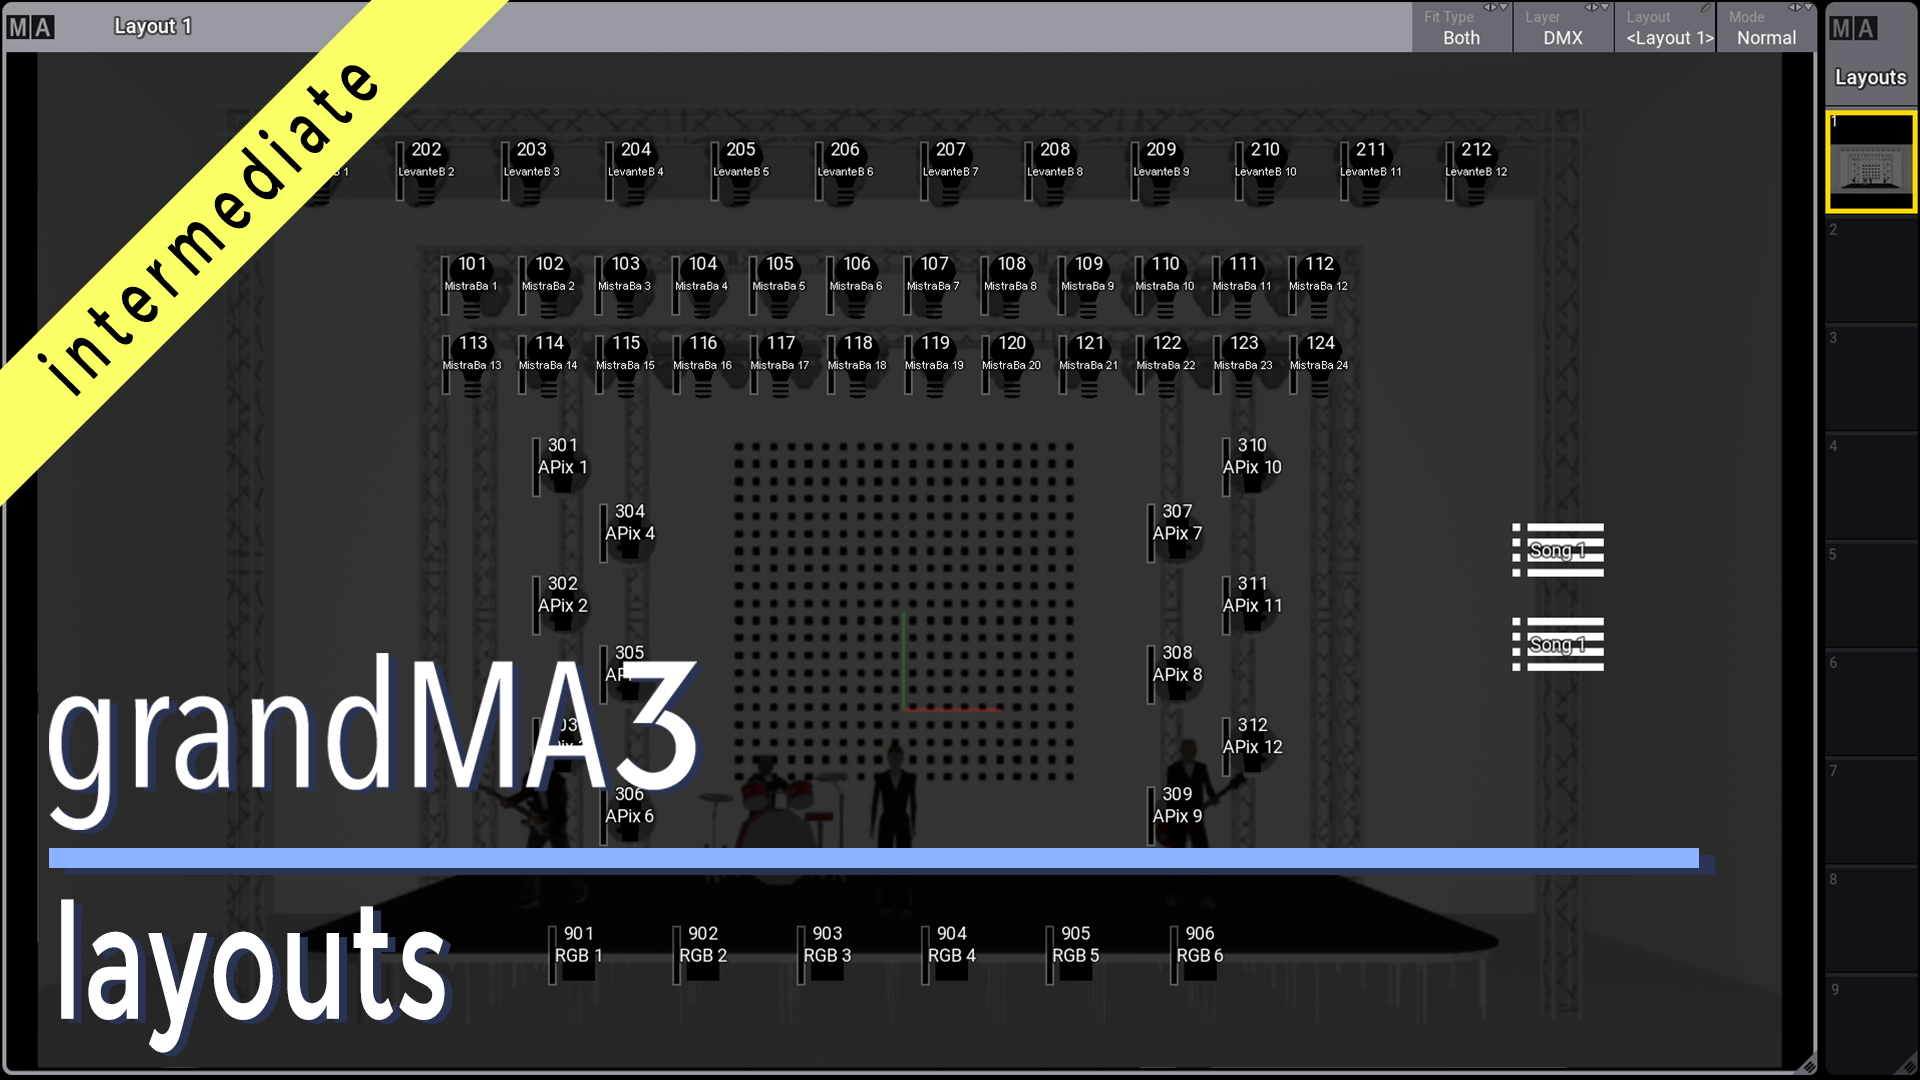Image resolution: width=1920 pixels, height=1080 pixels.
Task: Open the Layout 1 selection dropdown
Action: pyautogui.click(x=1666, y=28)
